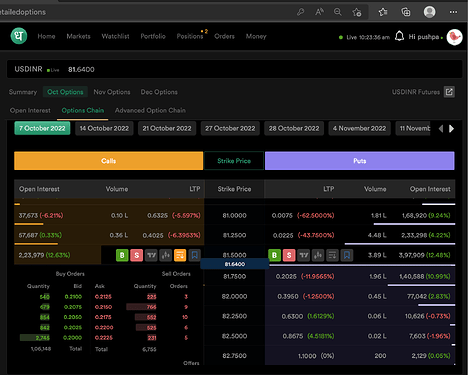Select the purple Puts header bar

(x=360, y=161)
